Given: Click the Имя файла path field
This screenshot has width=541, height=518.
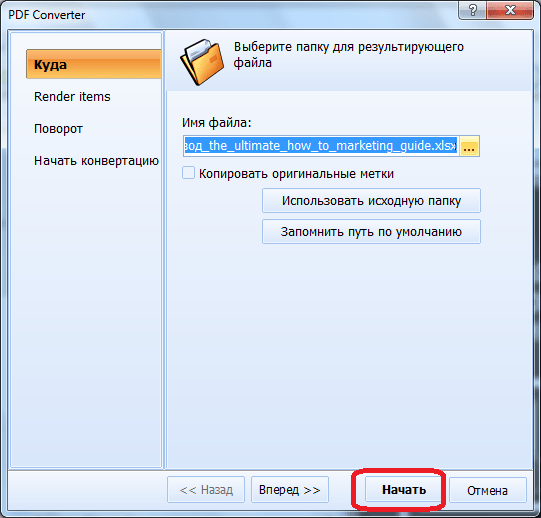Looking at the screenshot, I should pyautogui.click(x=321, y=146).
